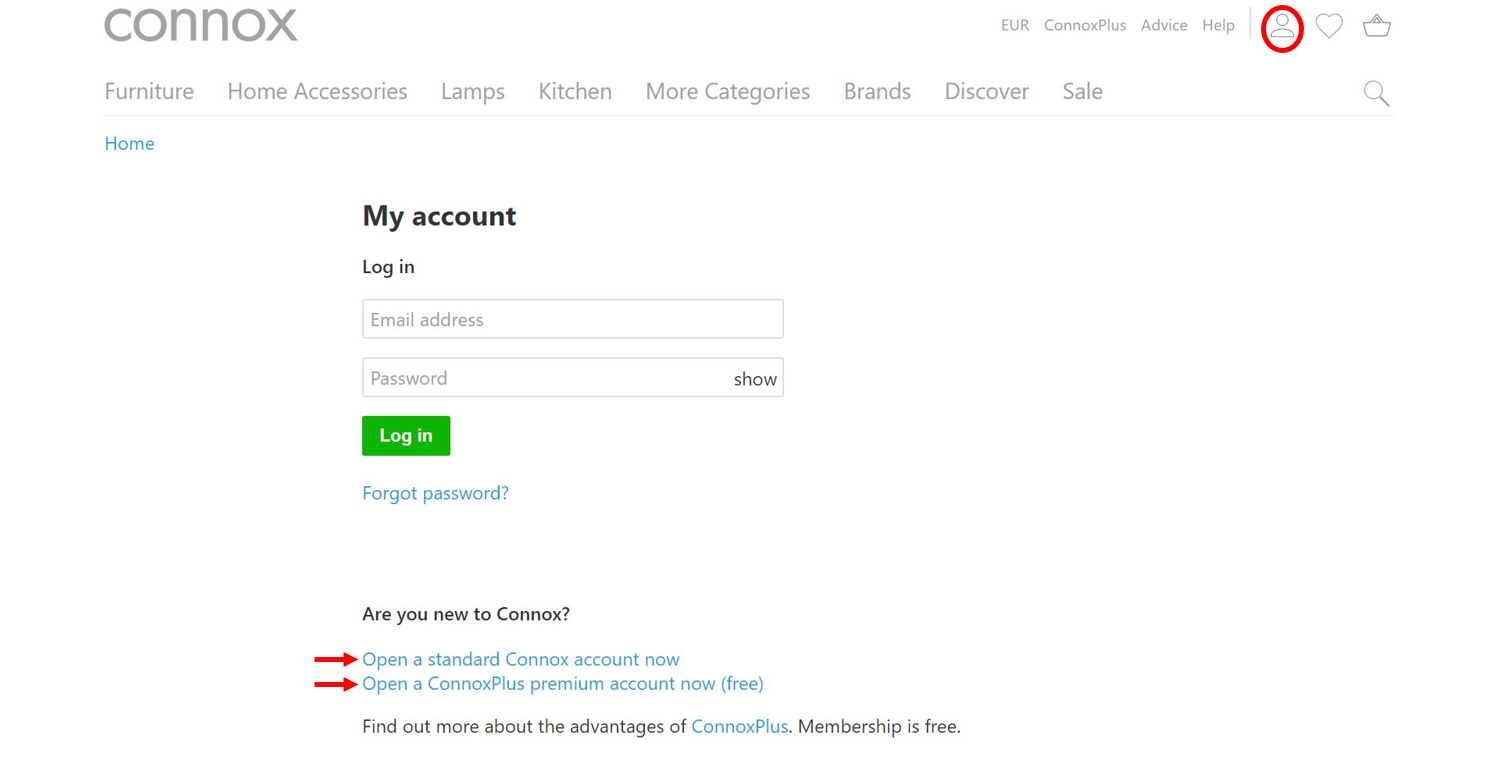Open the shopping basket icon
Image resolution: width=1500 pixels, height=771 pixels.
coord(1377,27)
